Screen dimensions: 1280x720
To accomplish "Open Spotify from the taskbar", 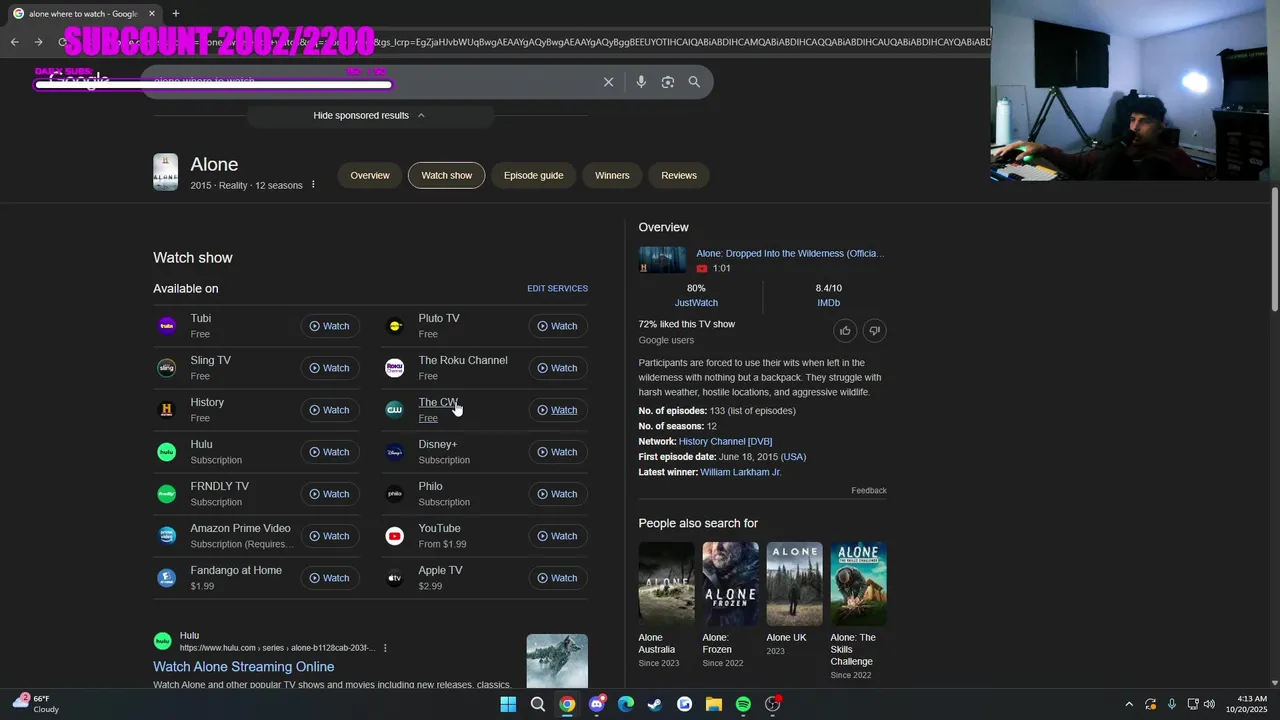I will click(x=743, y=704).
